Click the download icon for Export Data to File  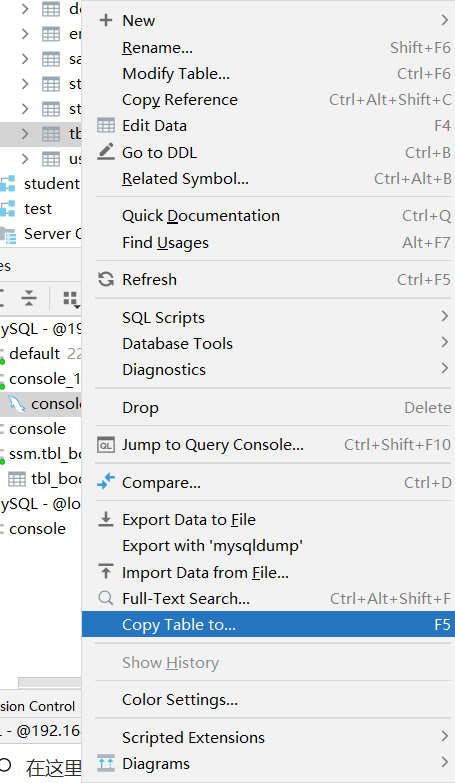(x=106, y=519)
